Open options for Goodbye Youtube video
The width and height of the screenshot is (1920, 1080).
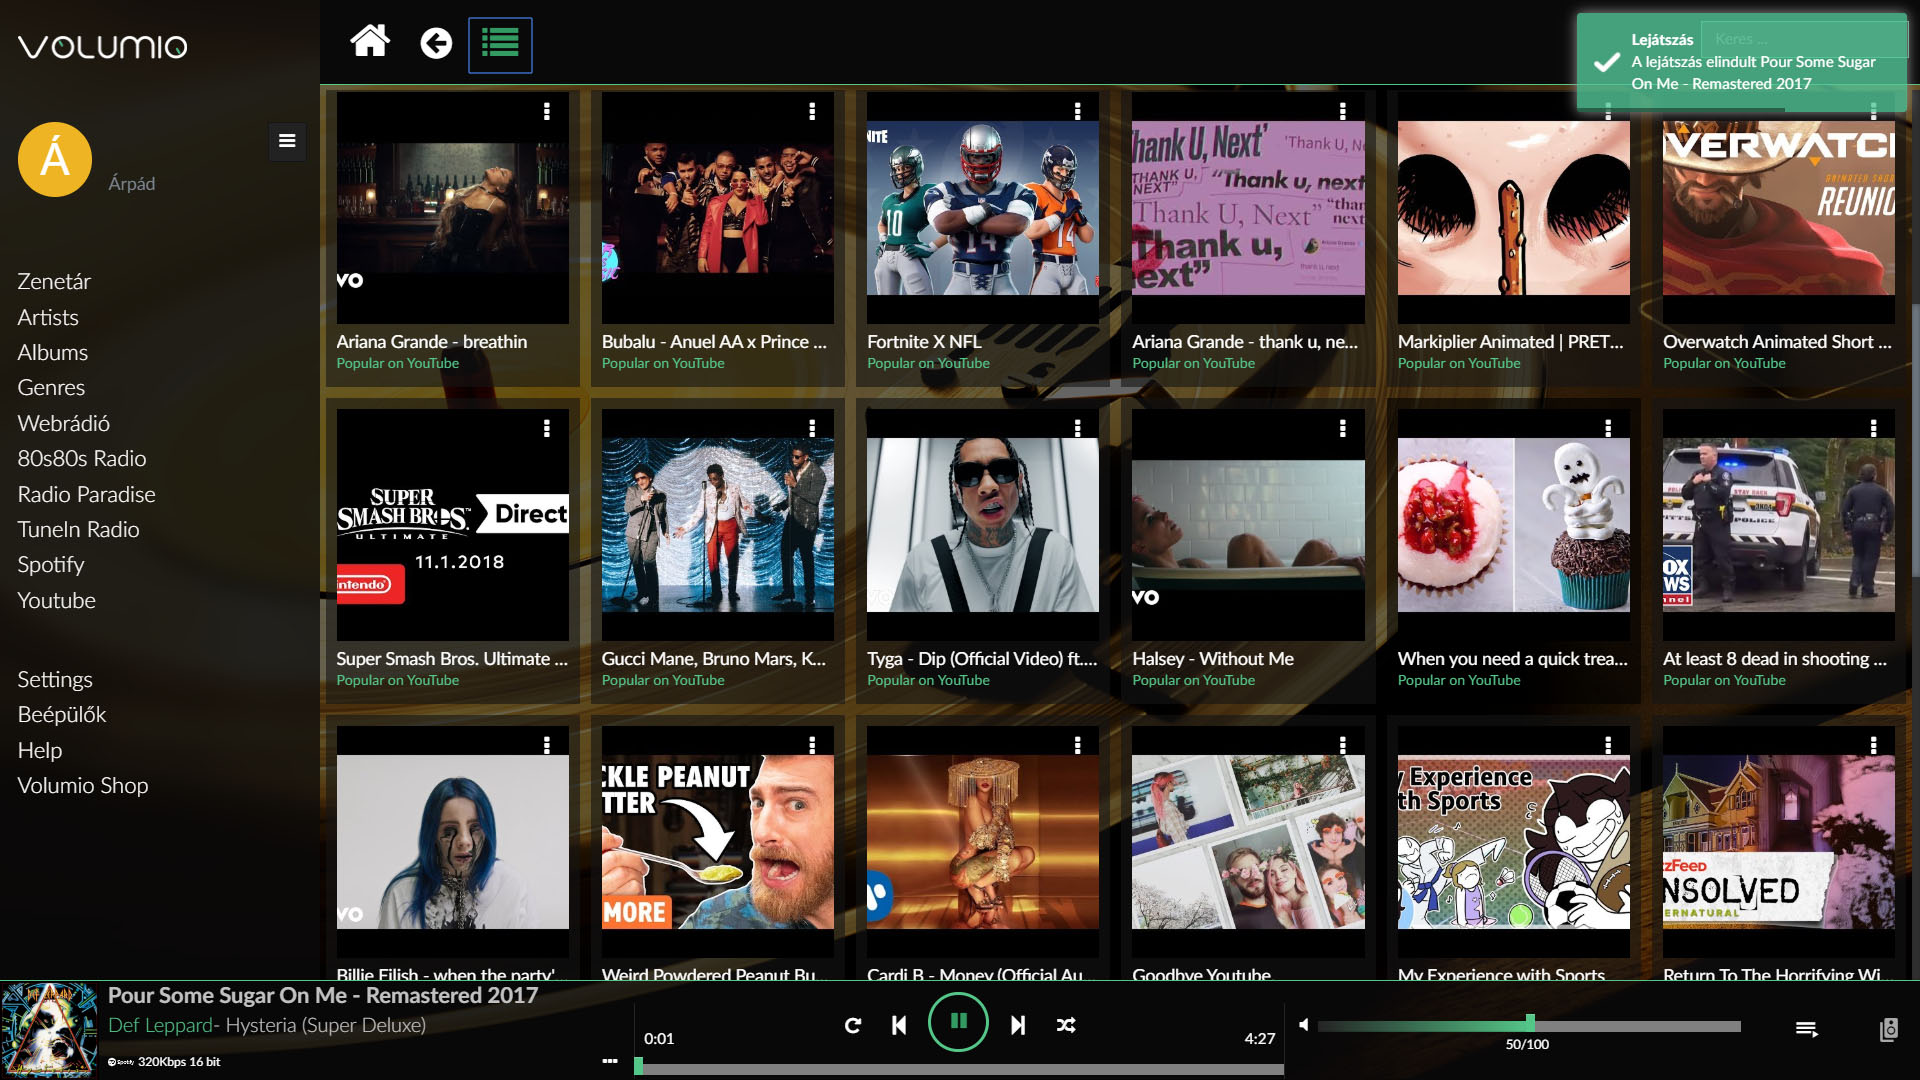(x=1342, y=745)
